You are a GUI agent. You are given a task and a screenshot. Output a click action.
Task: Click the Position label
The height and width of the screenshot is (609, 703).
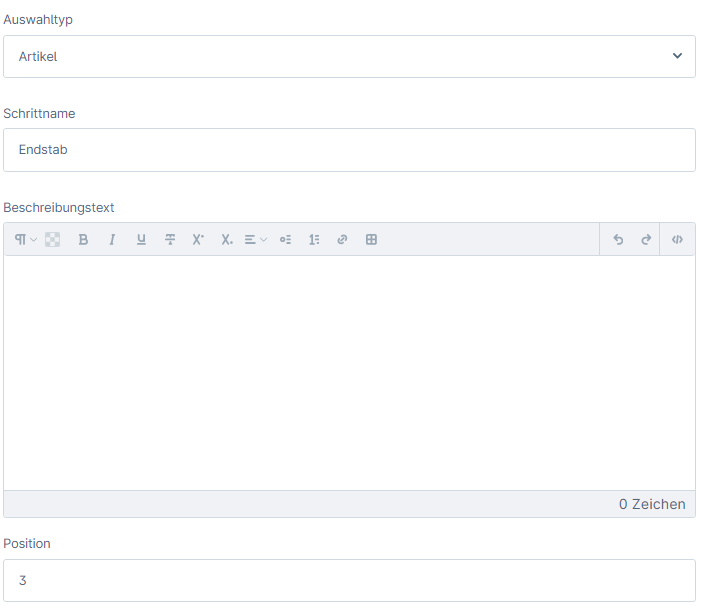(x=26, y=544)
